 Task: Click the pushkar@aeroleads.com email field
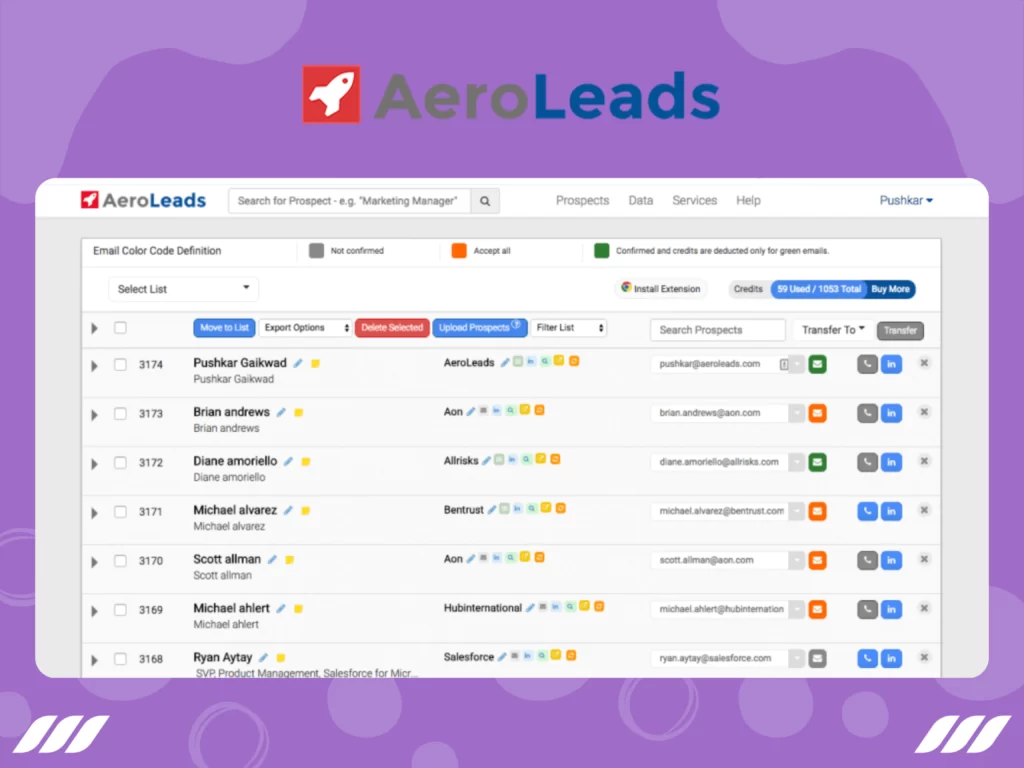point(719,364)
